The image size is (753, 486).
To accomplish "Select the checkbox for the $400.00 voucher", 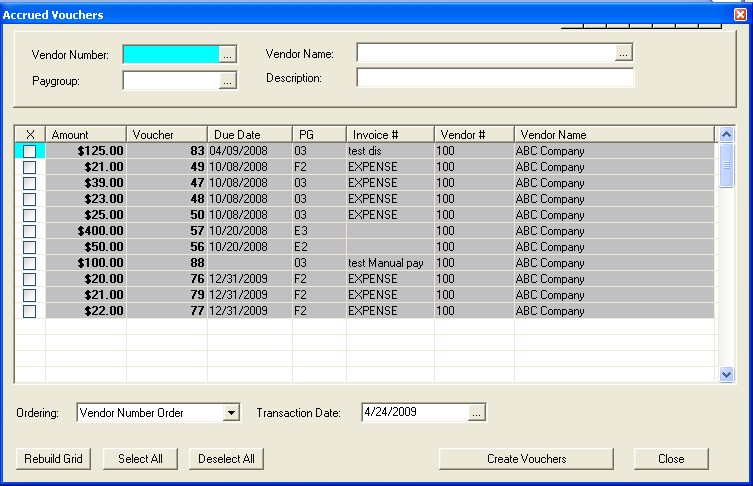I will [29, 231].
